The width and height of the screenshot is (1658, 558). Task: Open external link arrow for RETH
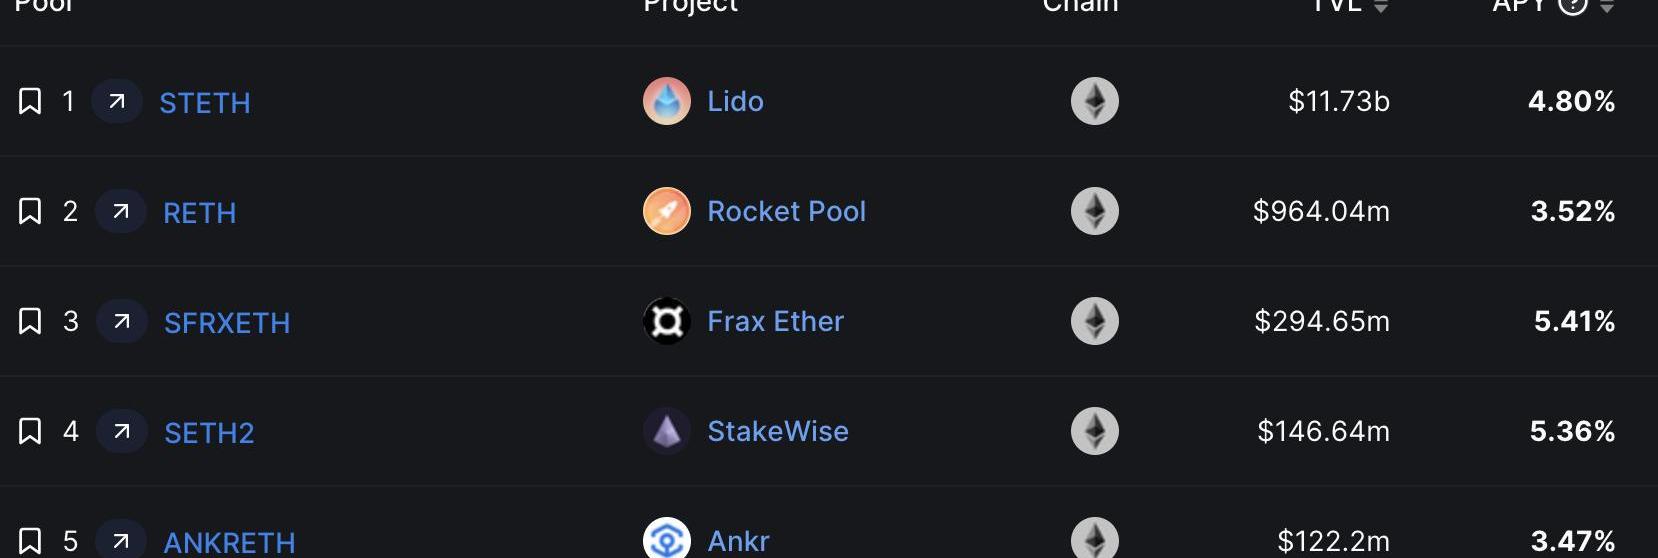(121, 211)
